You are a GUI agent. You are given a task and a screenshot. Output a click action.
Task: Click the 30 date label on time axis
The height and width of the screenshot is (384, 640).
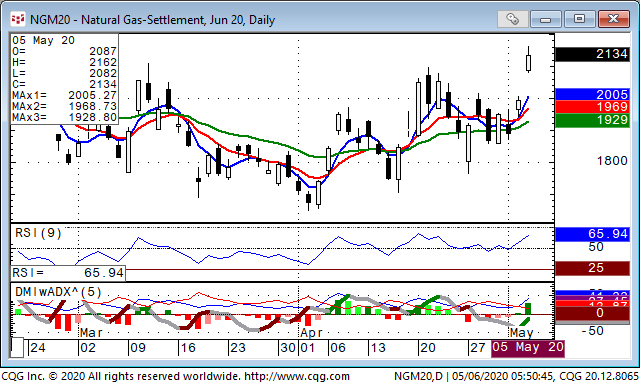(288, 348)
